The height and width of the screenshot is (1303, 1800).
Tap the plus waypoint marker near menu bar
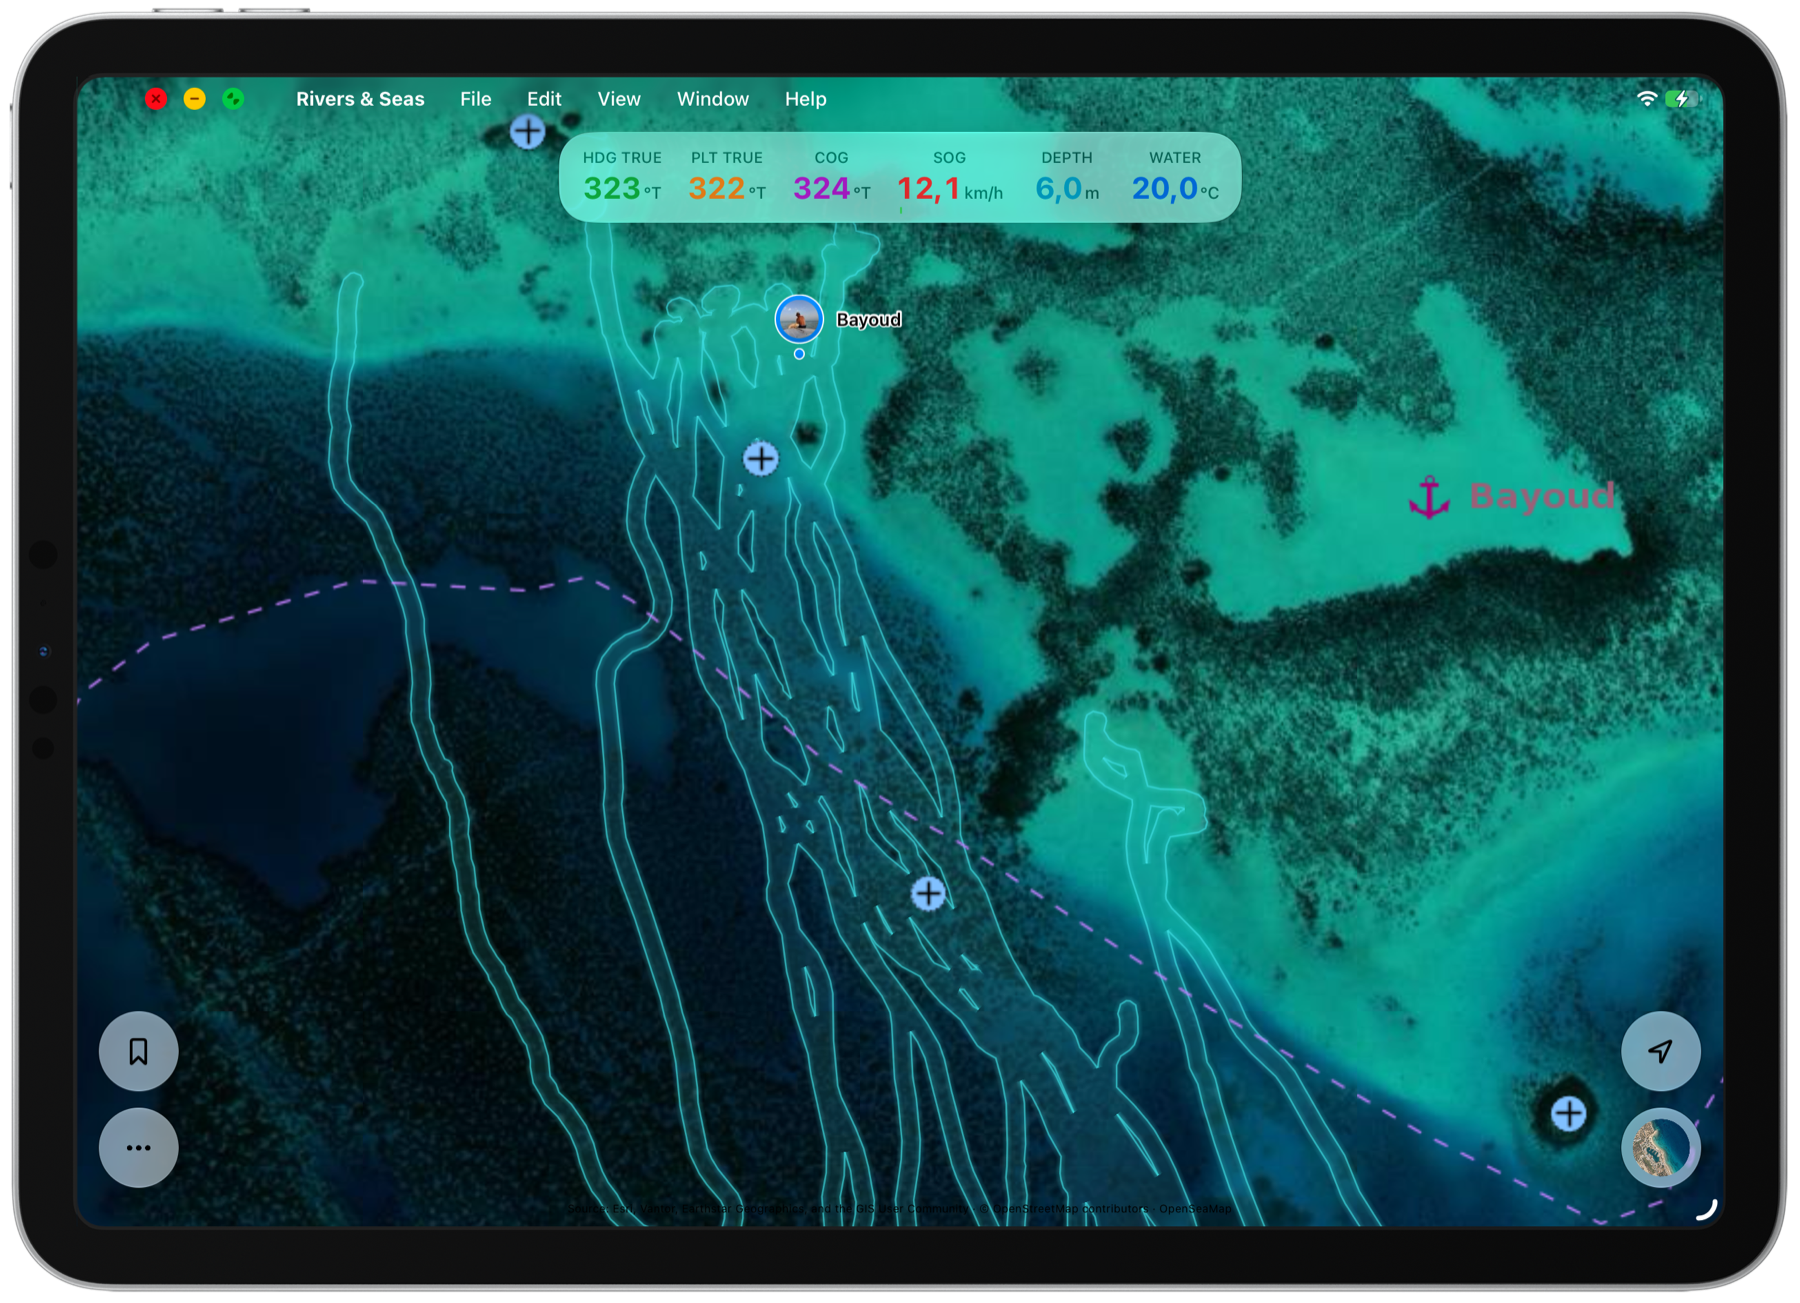coord(528,131)
